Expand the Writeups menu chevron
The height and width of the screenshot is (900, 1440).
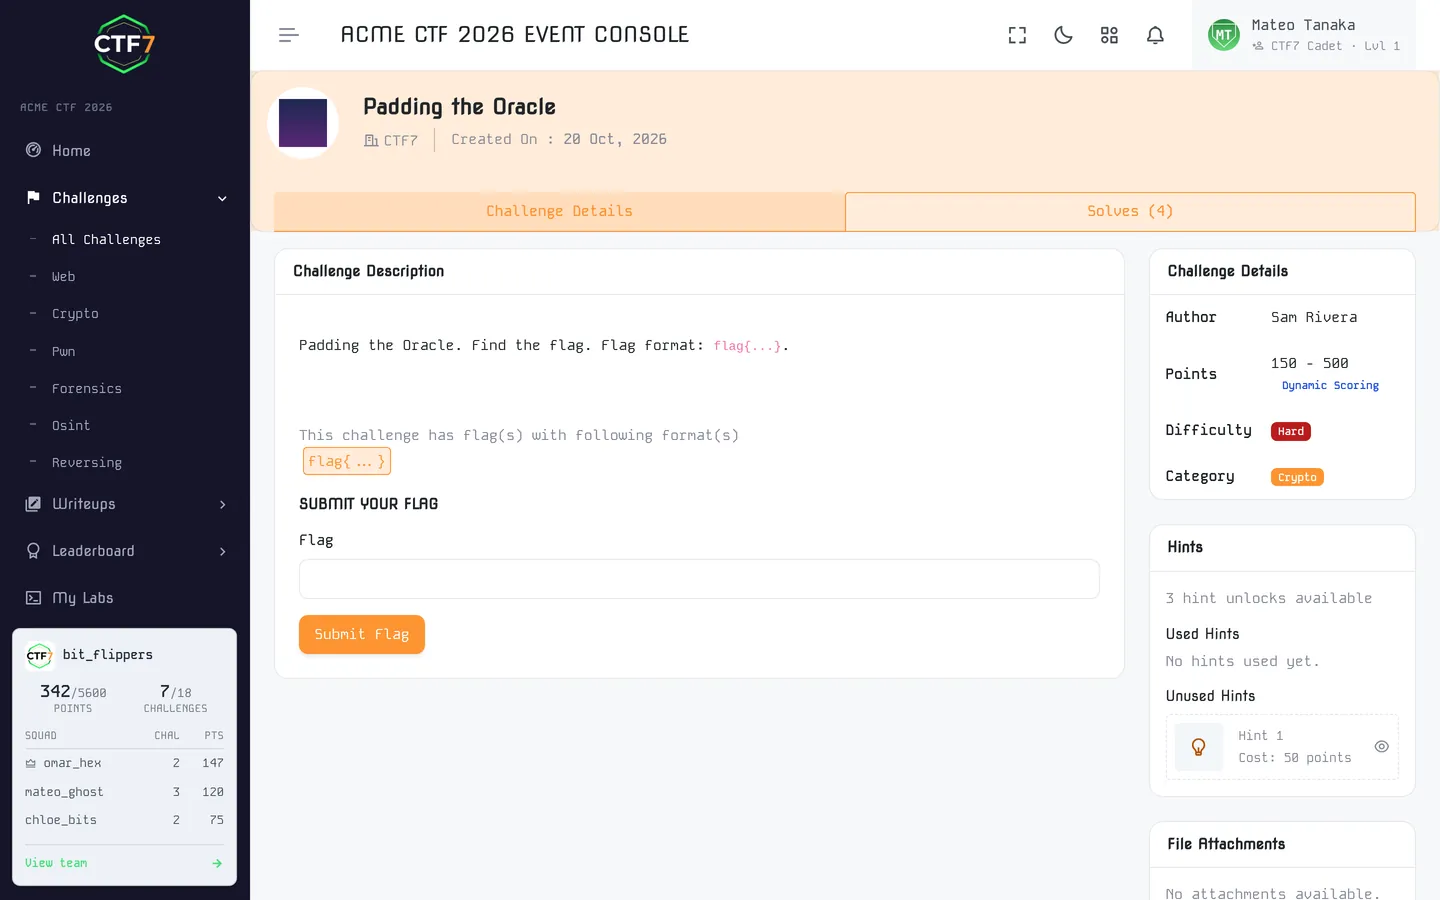[x=222, y=504]
